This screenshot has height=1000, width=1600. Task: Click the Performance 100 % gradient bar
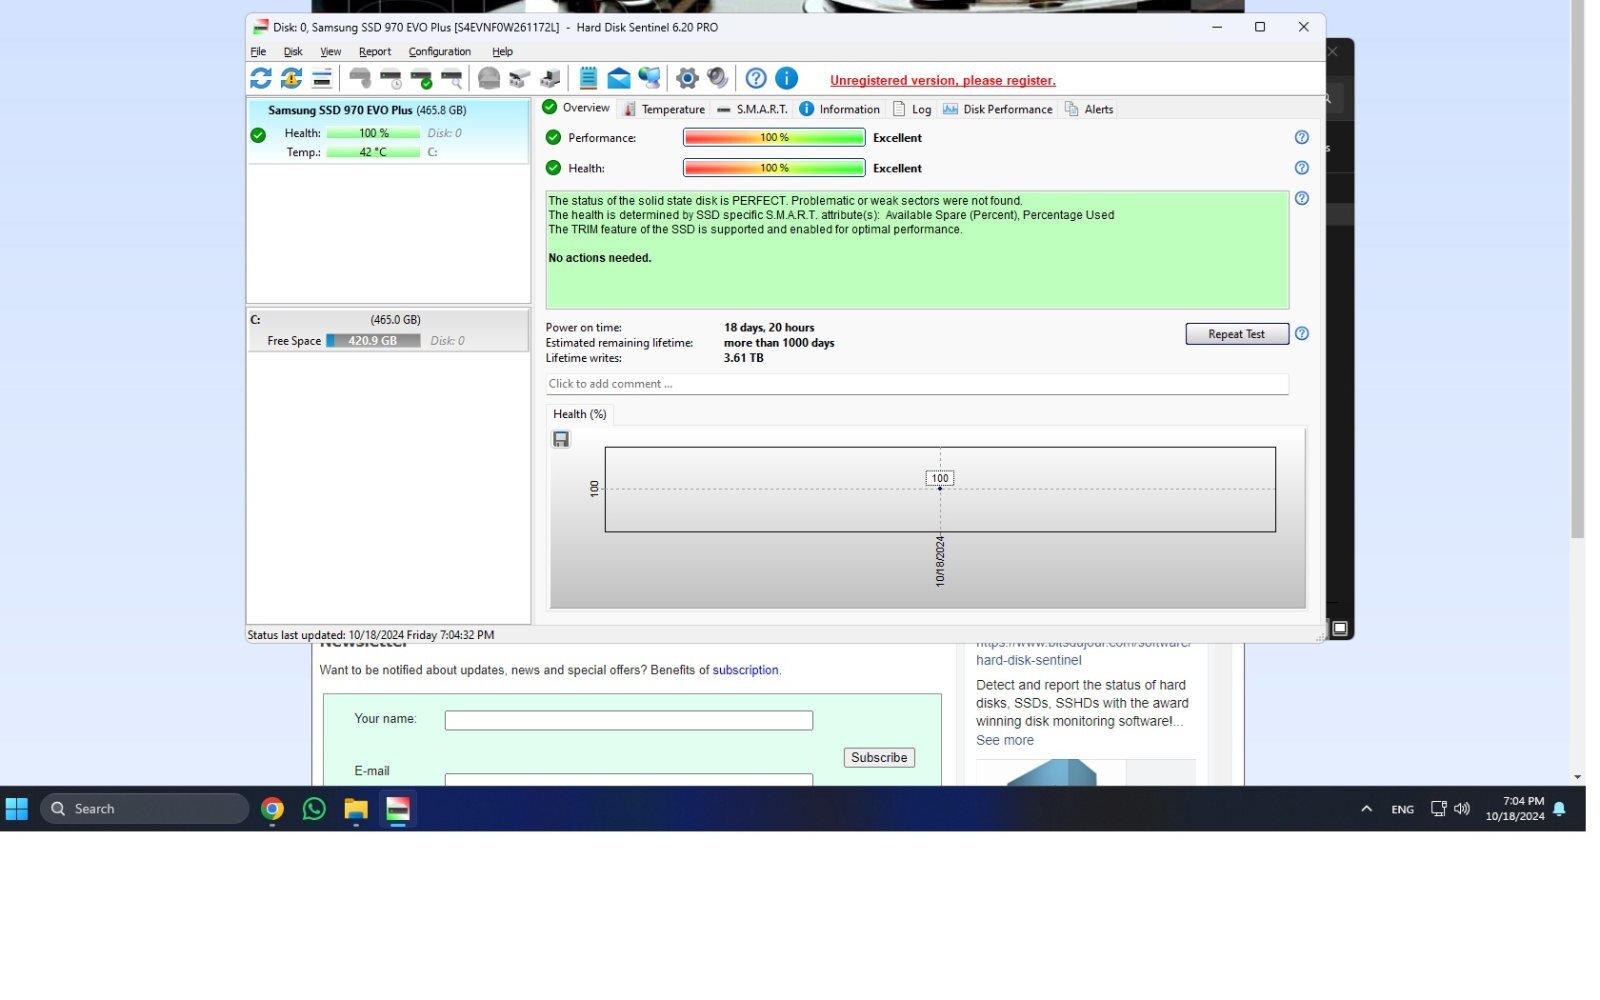click(x=774, y=138)
